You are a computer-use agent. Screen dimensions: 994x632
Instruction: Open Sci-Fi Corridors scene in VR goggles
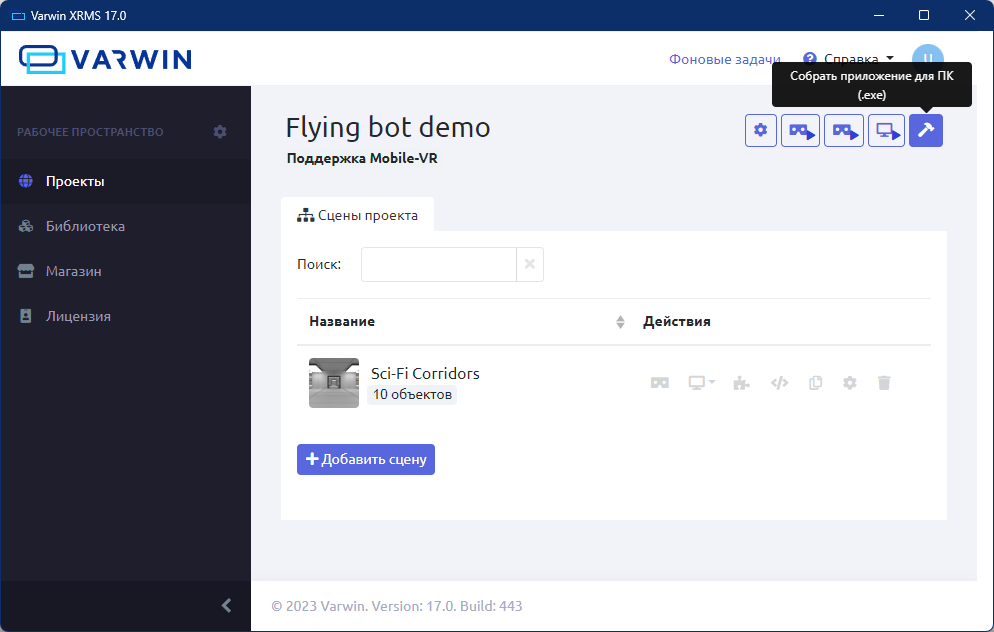[x=659, y=383]
